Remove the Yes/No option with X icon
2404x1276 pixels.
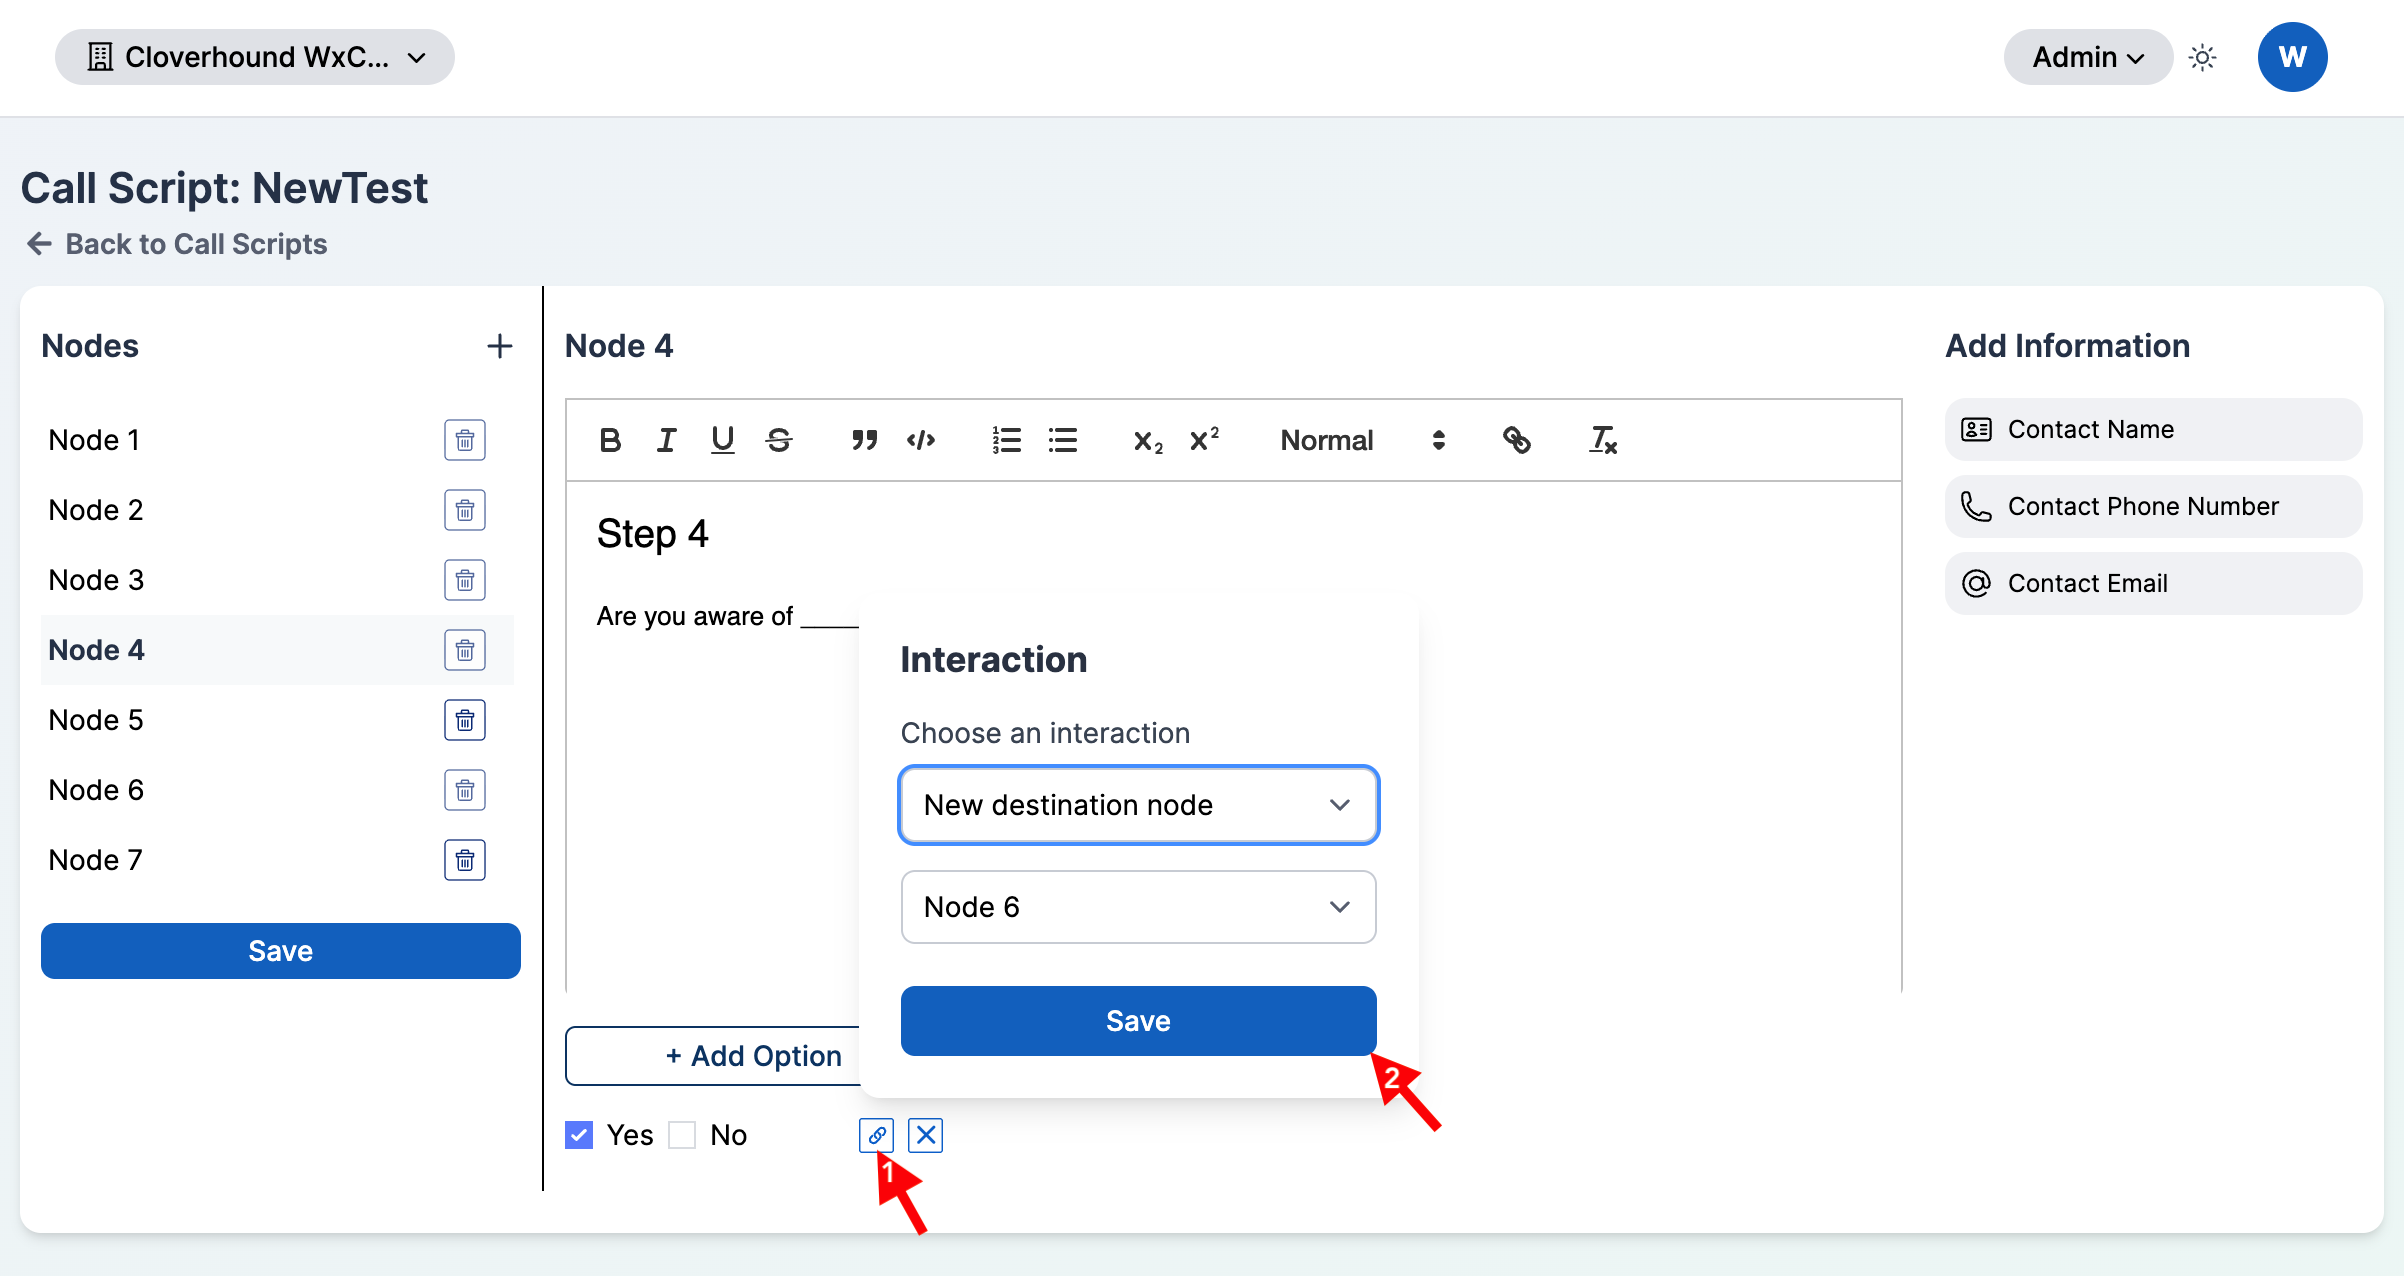coord(926,1135)
